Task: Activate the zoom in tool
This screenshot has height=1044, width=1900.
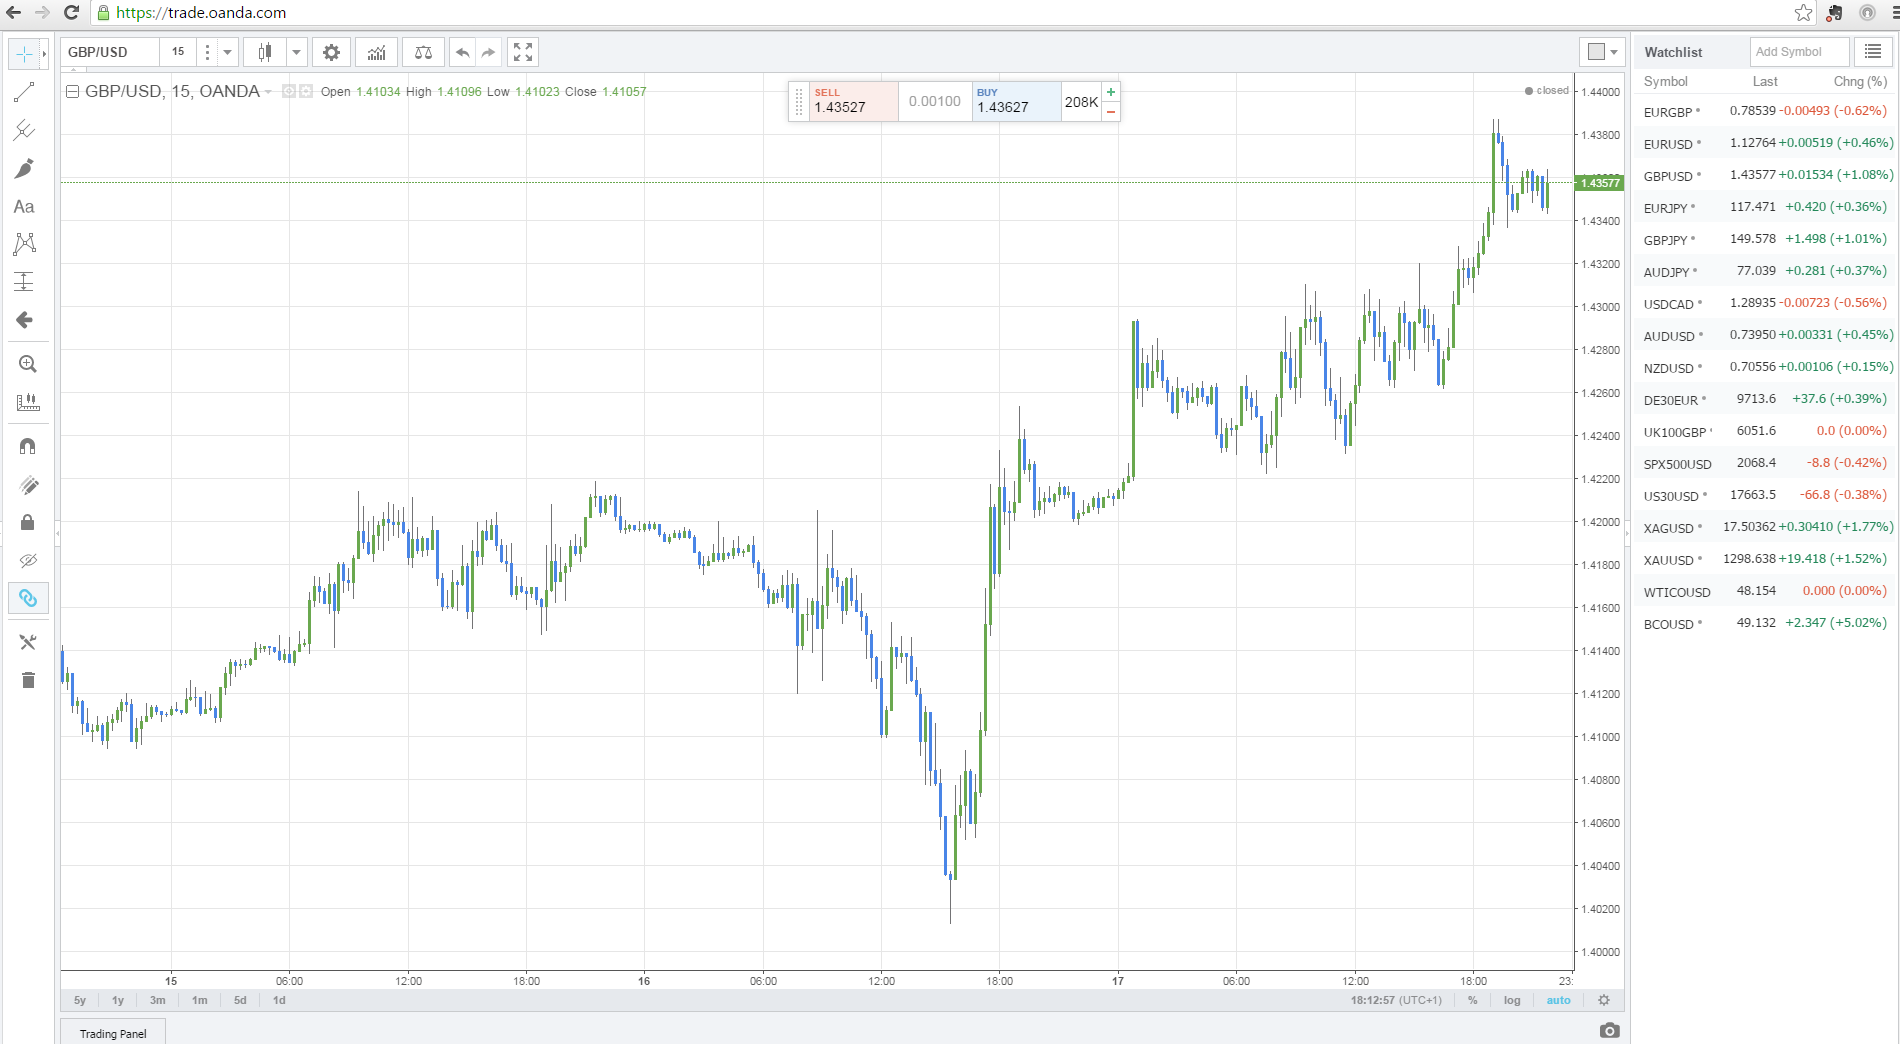Action: (x=28, y=364)
